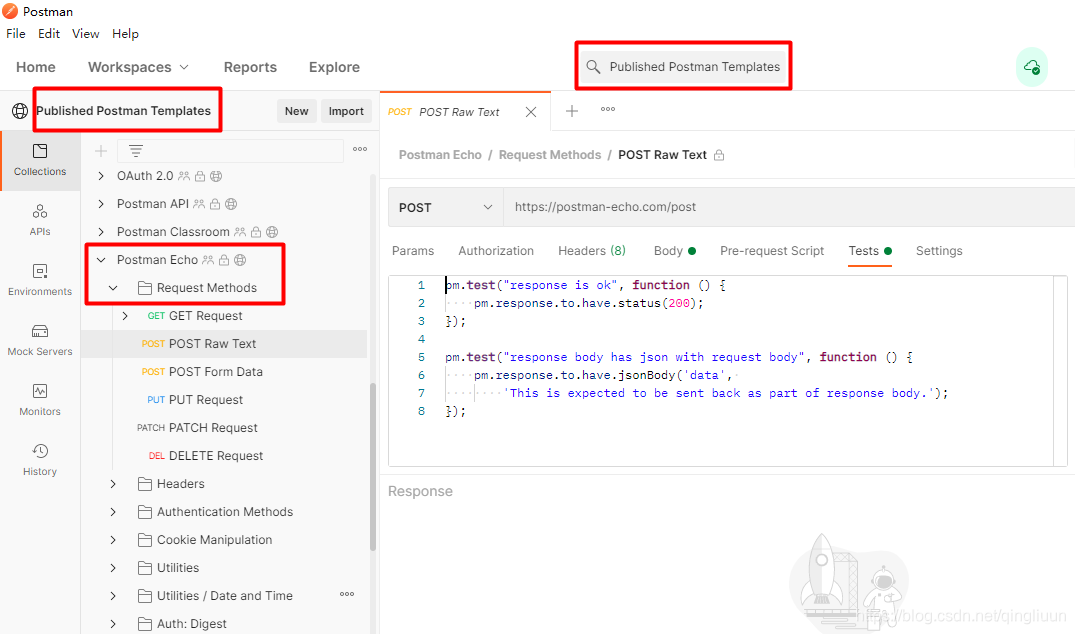Open the Environments sidebar panel
Screen dimensions: 1075x634
pos(40,280)
